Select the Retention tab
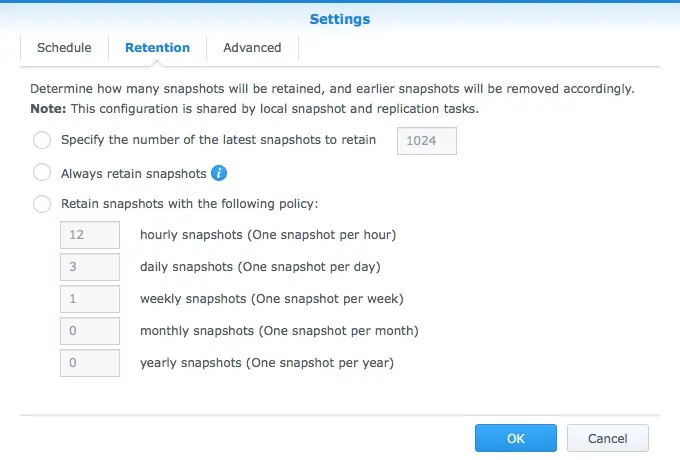 pos(157,48)
